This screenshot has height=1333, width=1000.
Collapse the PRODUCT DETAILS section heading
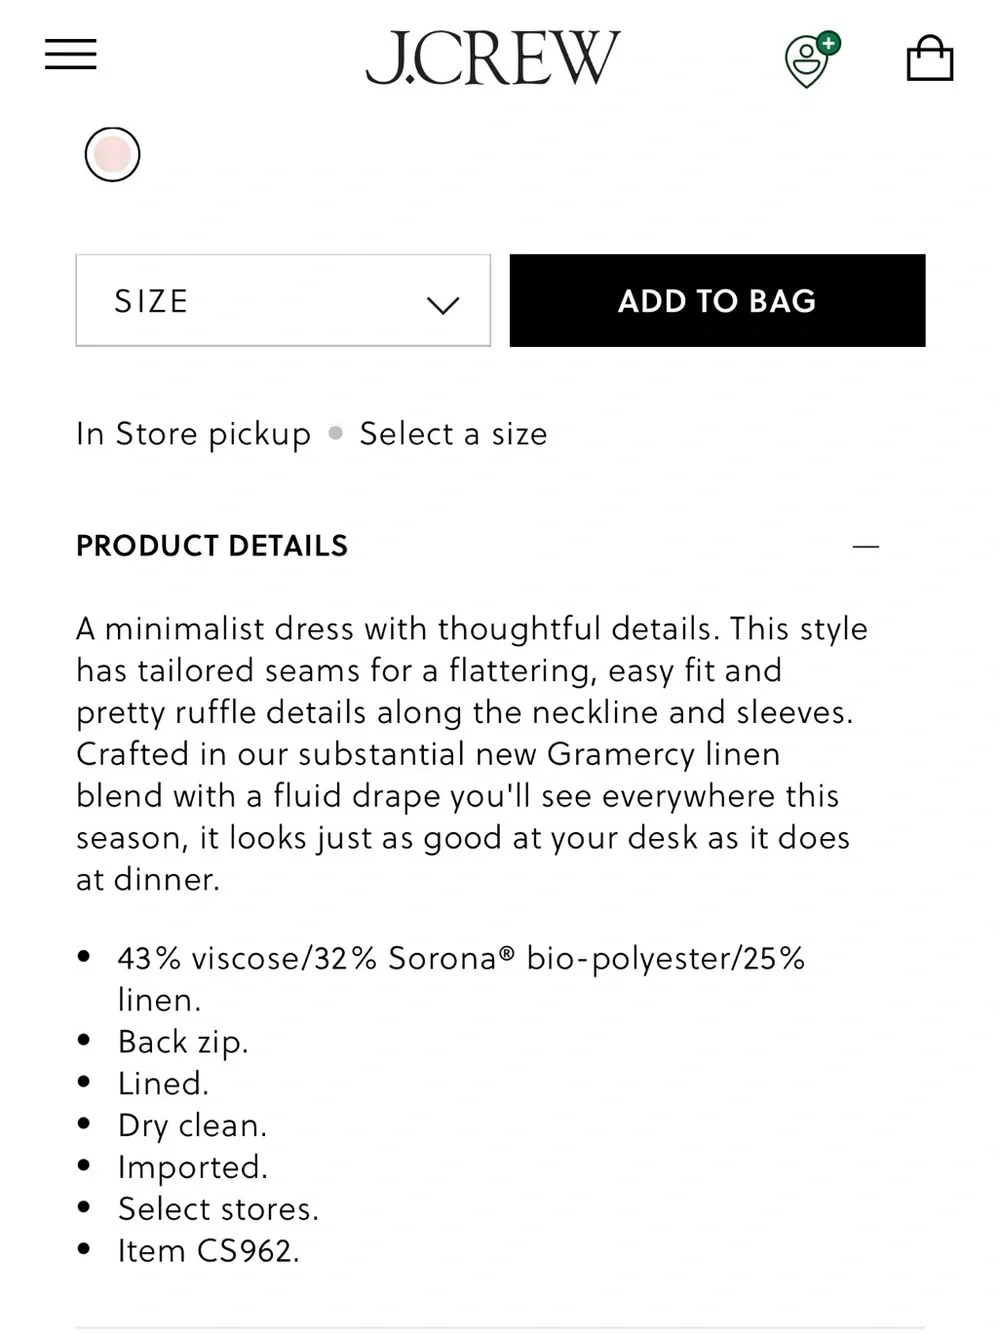pyautogui.click(x=212, y=546)
